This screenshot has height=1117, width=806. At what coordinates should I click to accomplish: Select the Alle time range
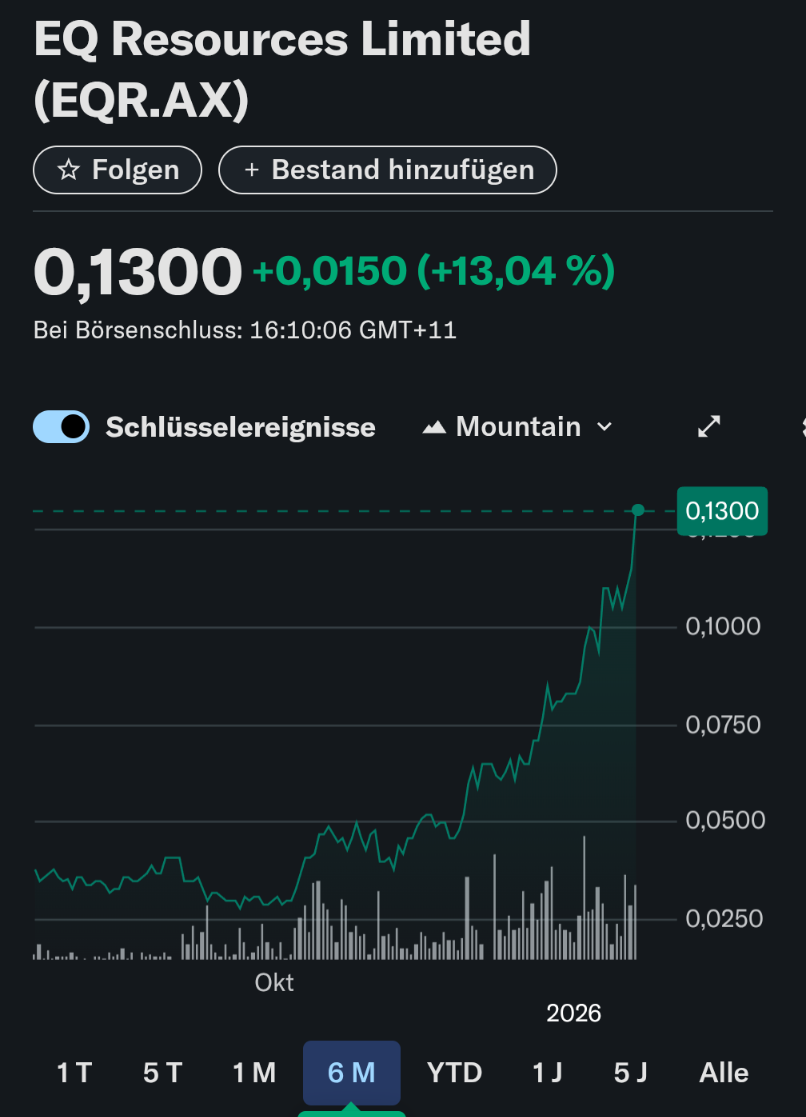(x=724, y=1073)
